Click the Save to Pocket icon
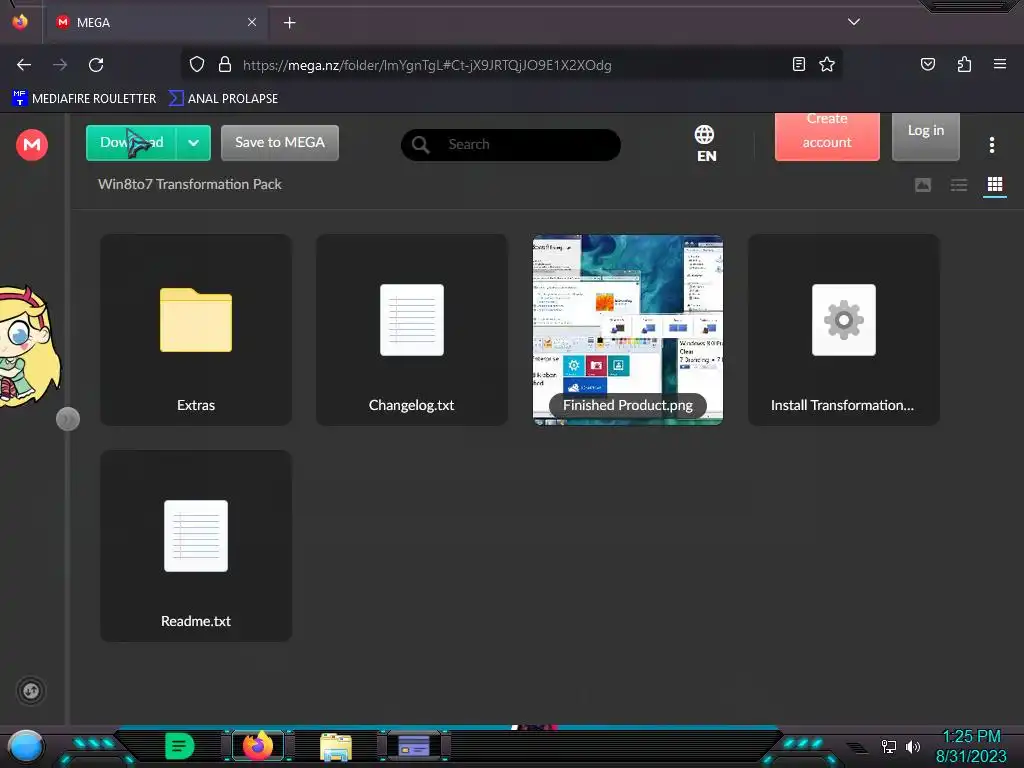1024x768 pixels. click(x=928, y=64)
